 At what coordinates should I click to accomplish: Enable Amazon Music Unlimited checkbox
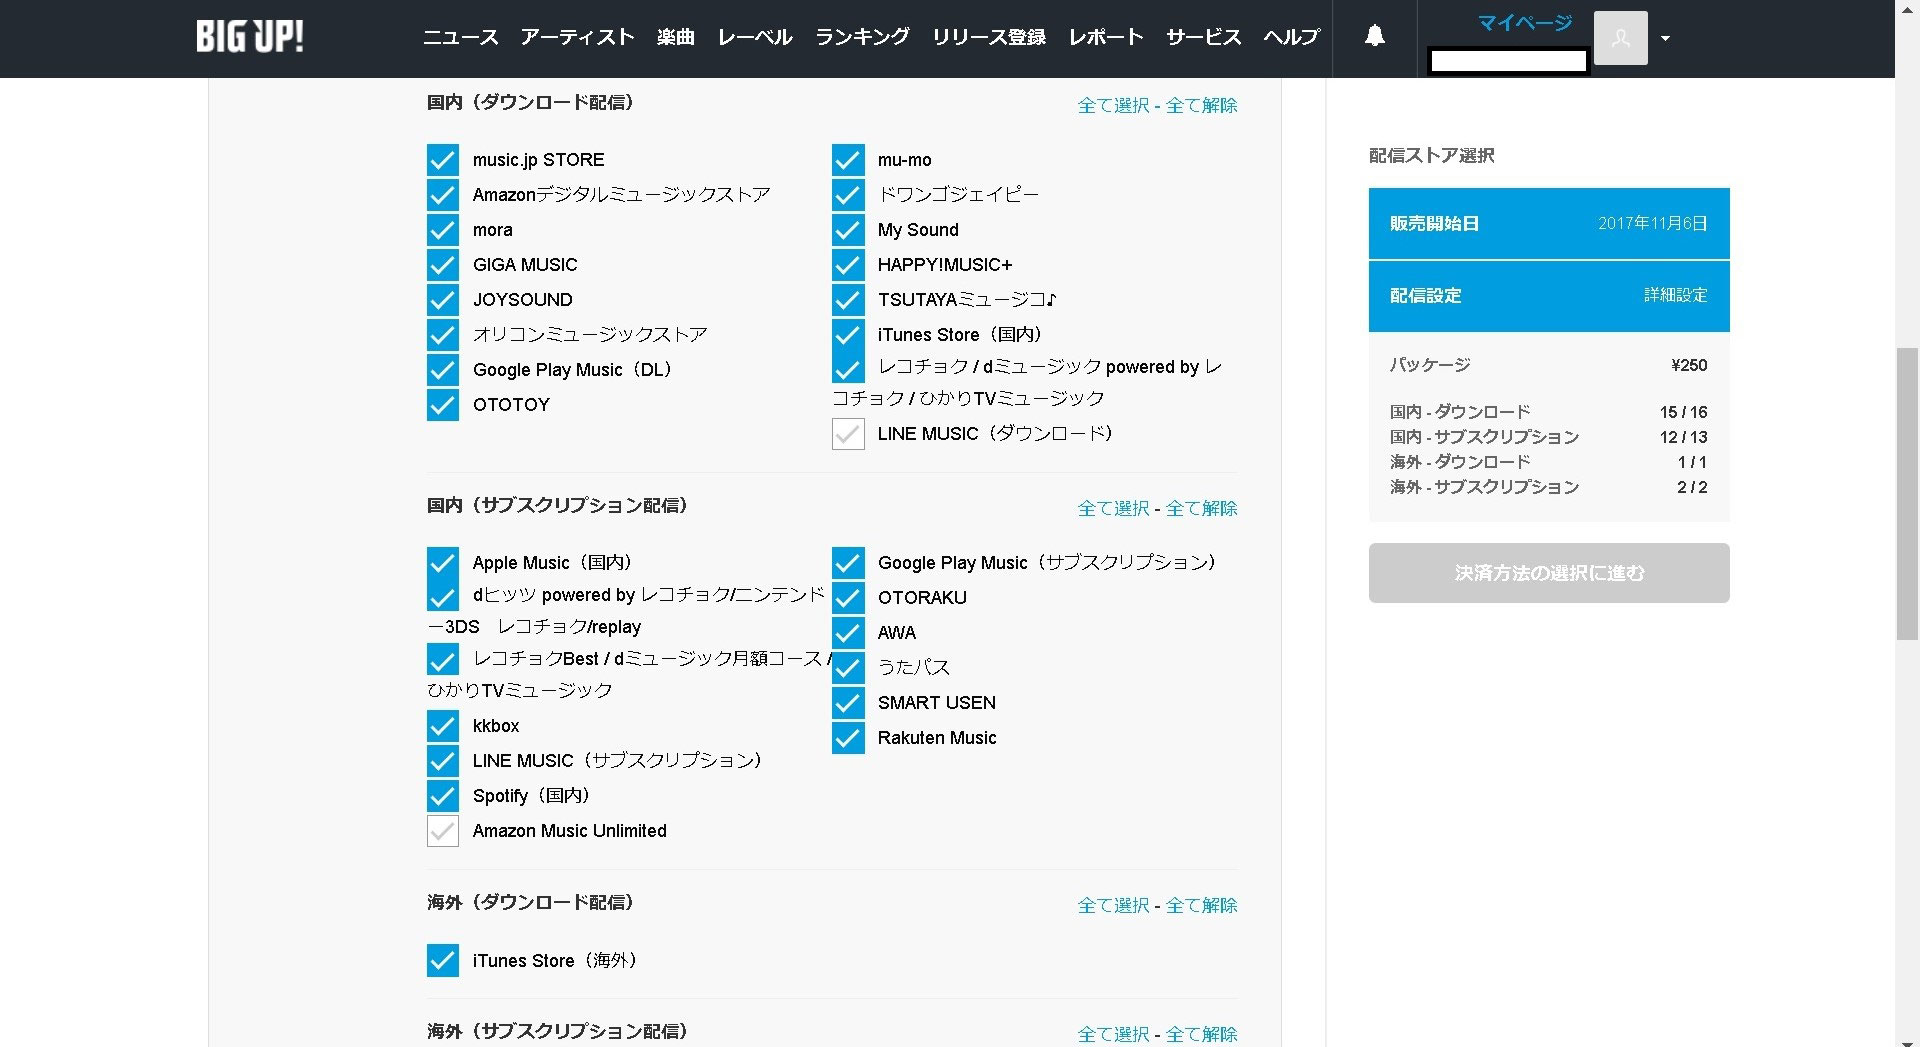443,831
